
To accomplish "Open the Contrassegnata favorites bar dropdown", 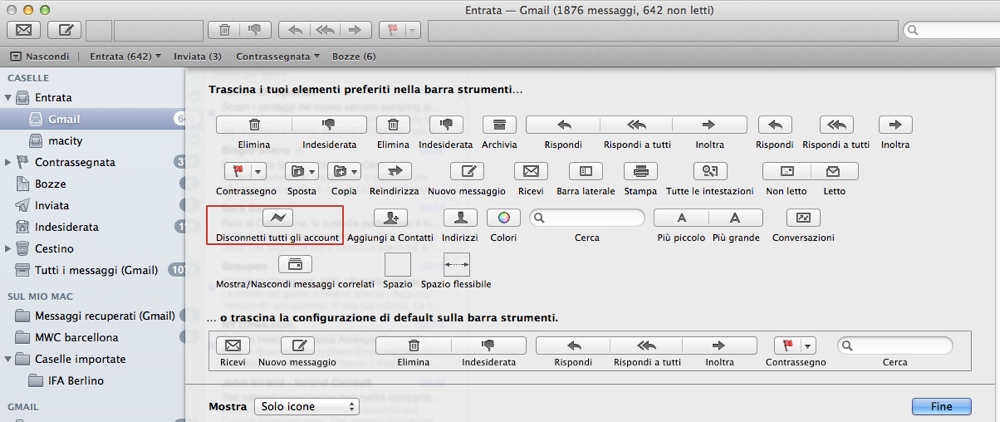I will (277, 56).
